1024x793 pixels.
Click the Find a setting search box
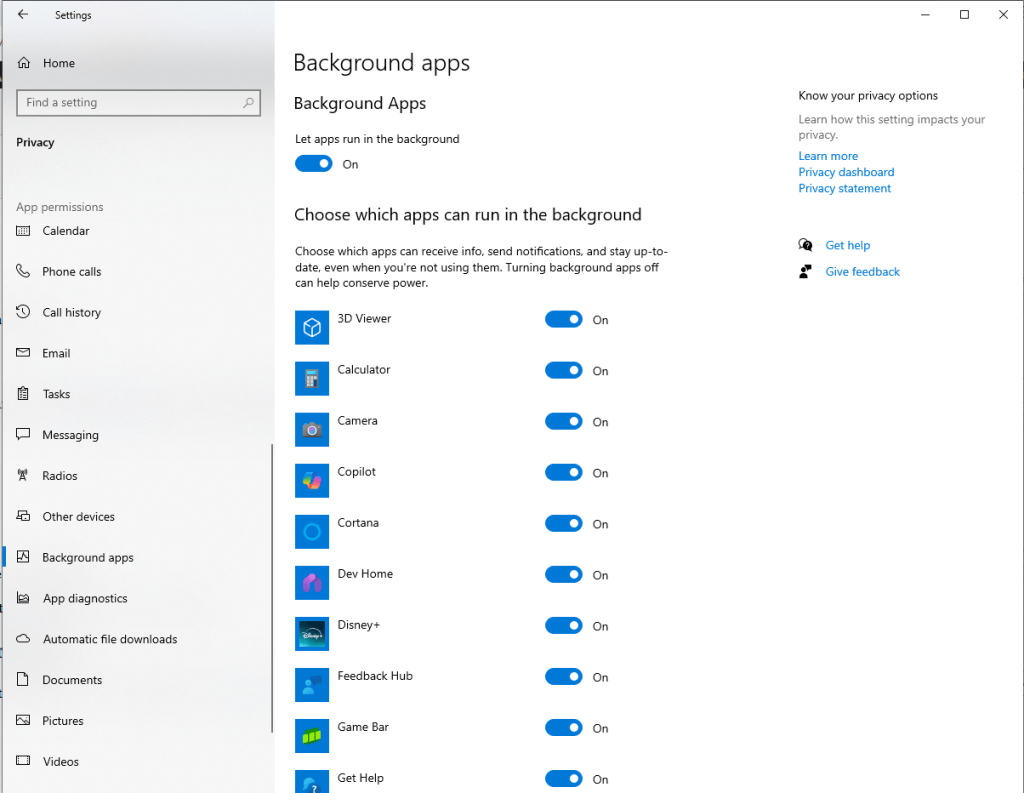pos(130,103)
